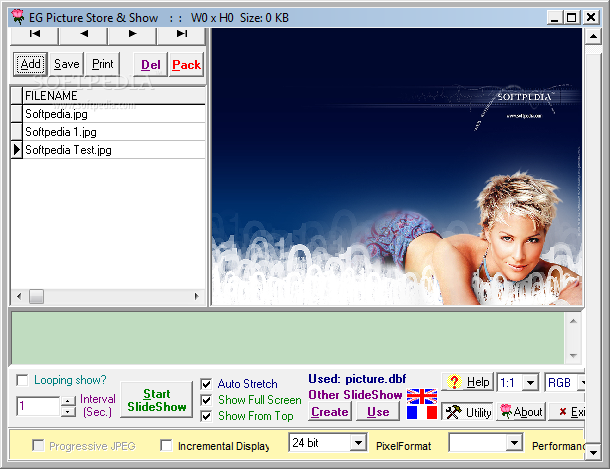Increase interval with up spinner
The image size is (610, 469).
pyautogui.click(x=68, y=401)
